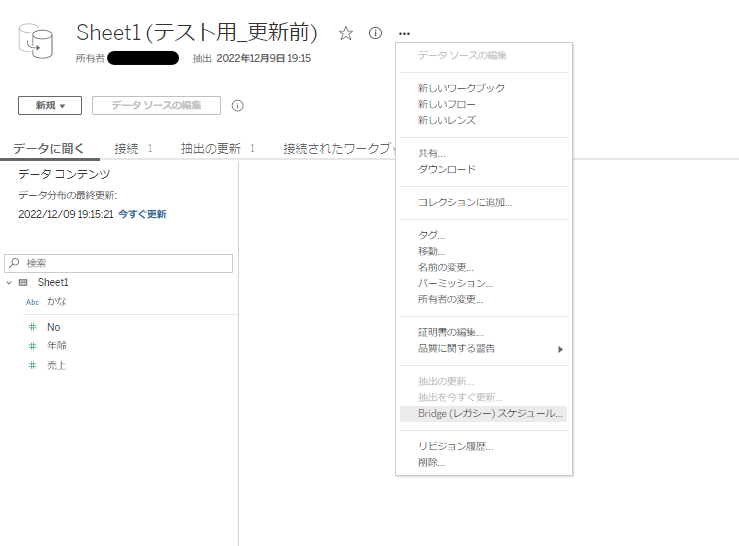Click the data source icon at top left
The width and height of the screenshot is (739, 546).
pos(35,40)
